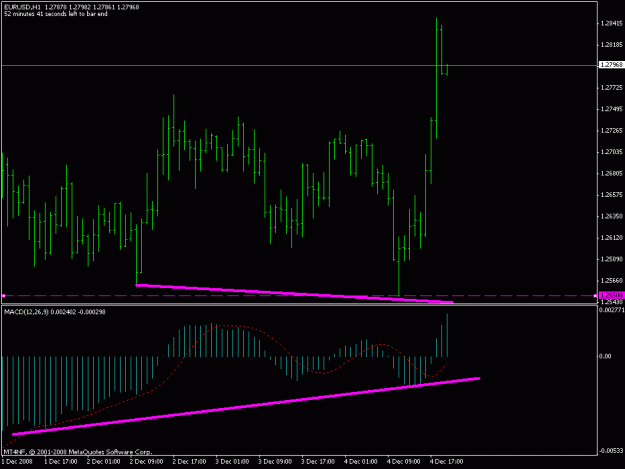Click the 1.26120 price axis label
Viewport: 625px width, 469px height.
click(611, 238)
